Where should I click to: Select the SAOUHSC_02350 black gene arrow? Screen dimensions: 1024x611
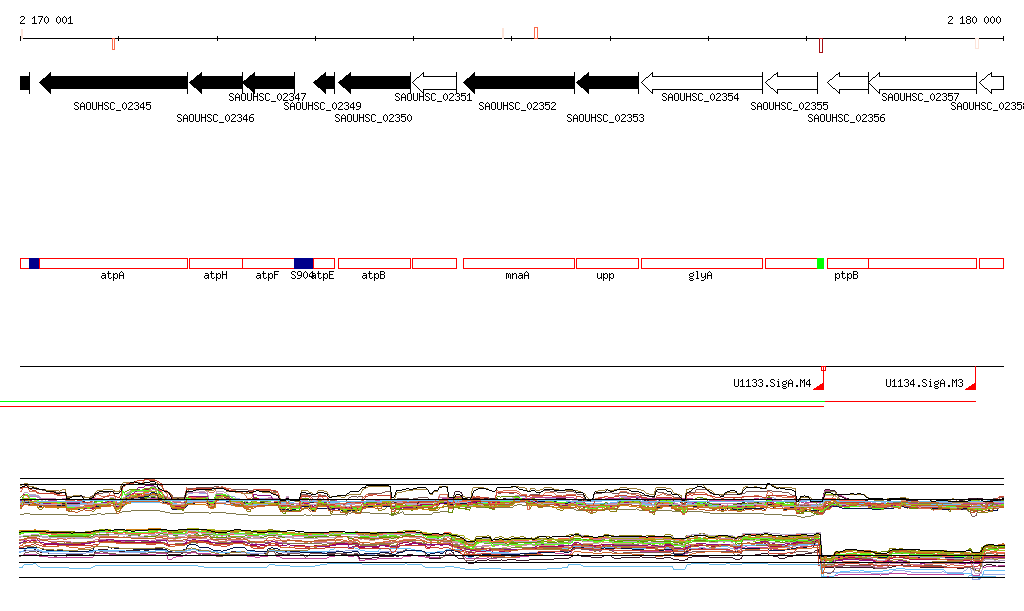pos(374,82)
